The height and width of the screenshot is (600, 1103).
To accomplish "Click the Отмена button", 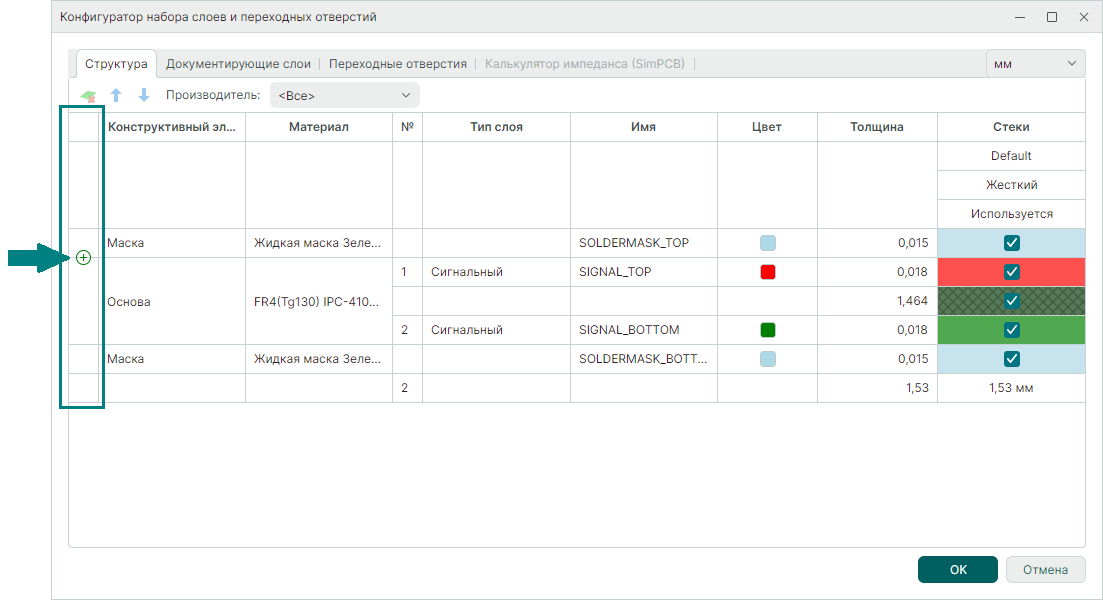I will (x=1045, y=570).
